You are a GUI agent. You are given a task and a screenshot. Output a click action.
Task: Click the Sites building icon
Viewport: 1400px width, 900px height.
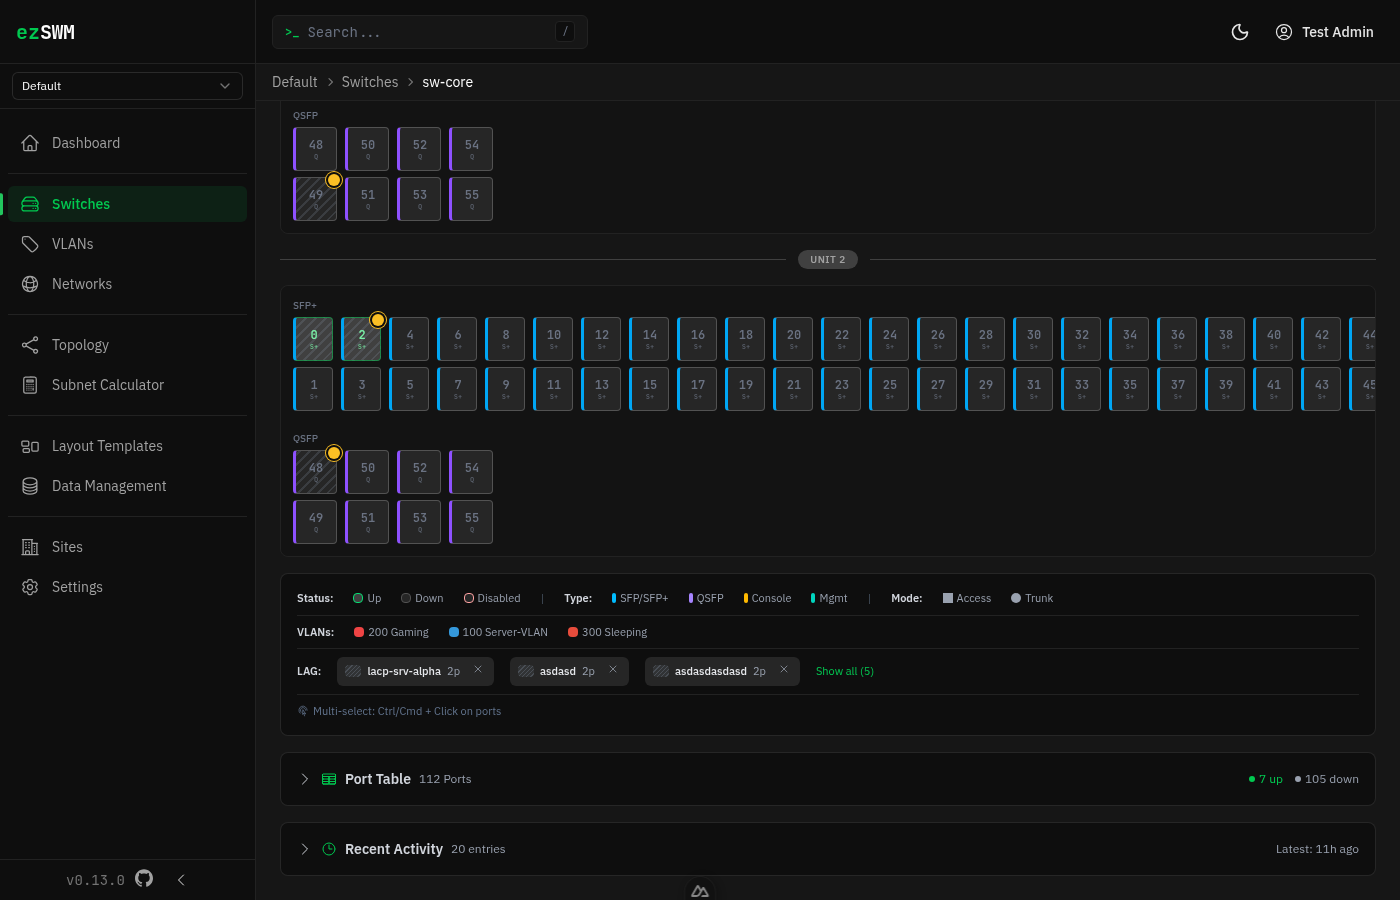click(x=30, y=547)
